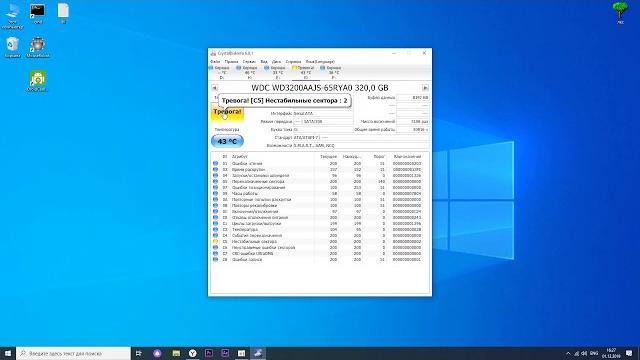Open the notification center icon

(x=629, y=353)
